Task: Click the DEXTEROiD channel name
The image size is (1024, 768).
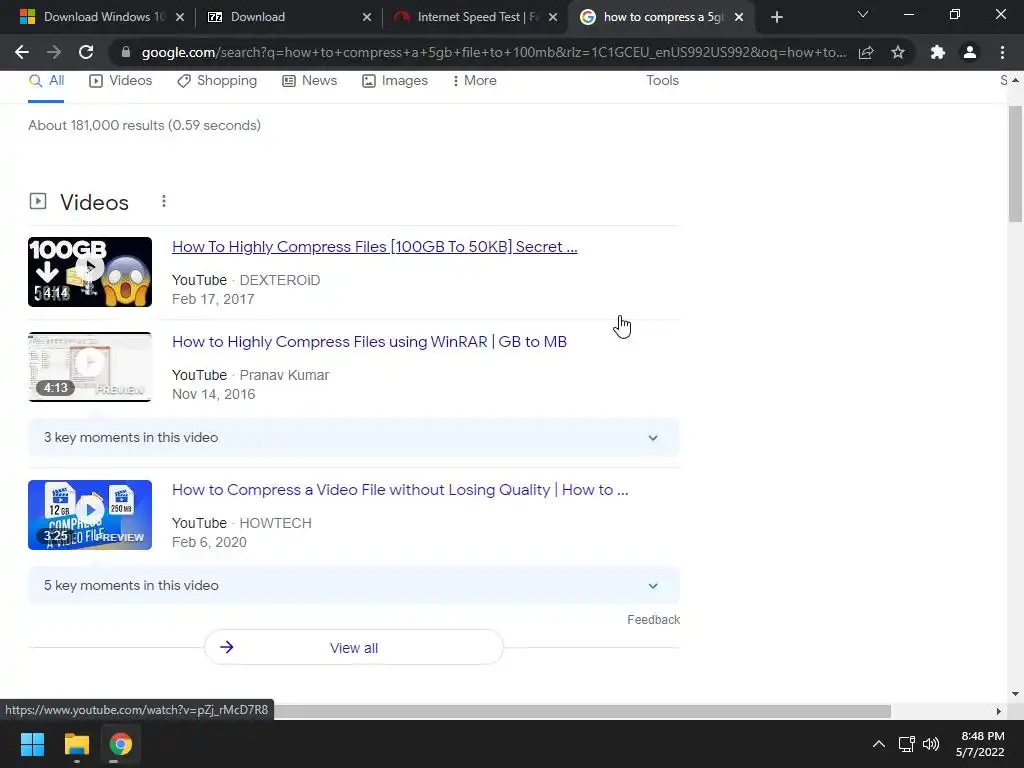Action: [x=280, y=281]
